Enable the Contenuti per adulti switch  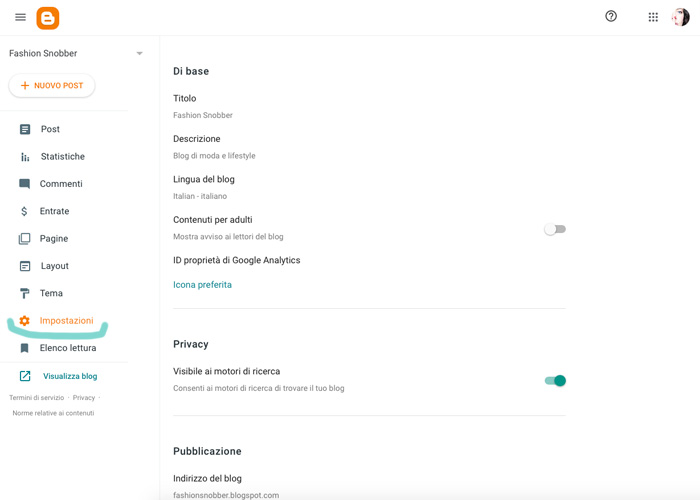[555, 229]
